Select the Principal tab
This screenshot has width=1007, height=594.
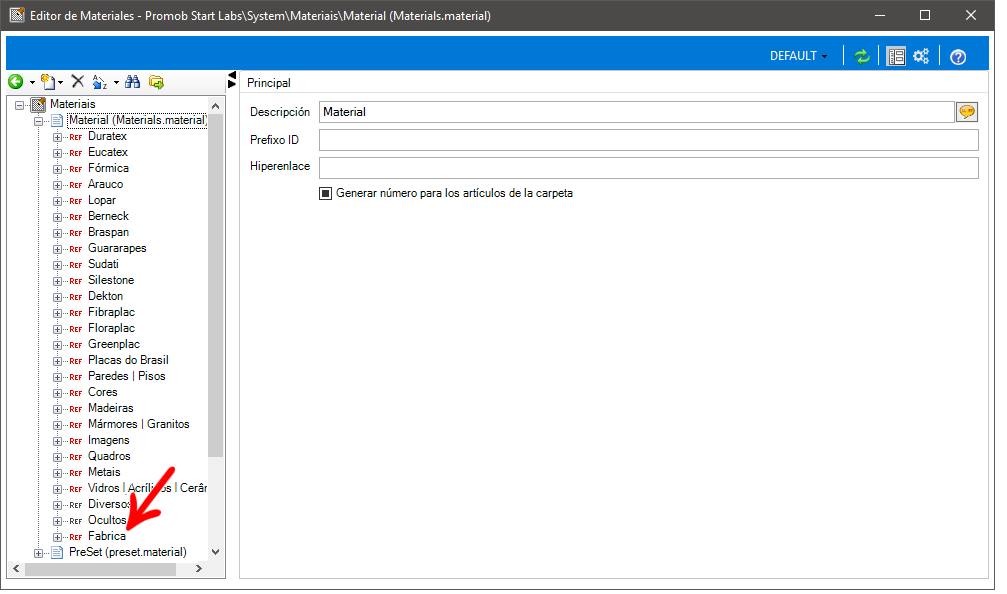tap(268, 83)
